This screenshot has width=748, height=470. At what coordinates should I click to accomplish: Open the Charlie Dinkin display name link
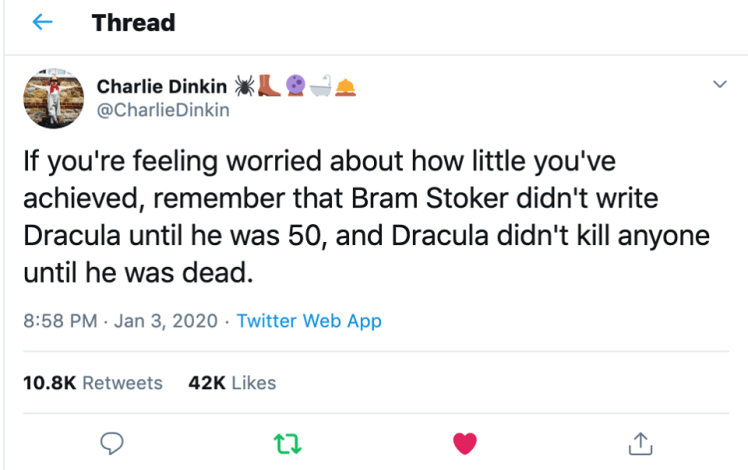point(161,87)
